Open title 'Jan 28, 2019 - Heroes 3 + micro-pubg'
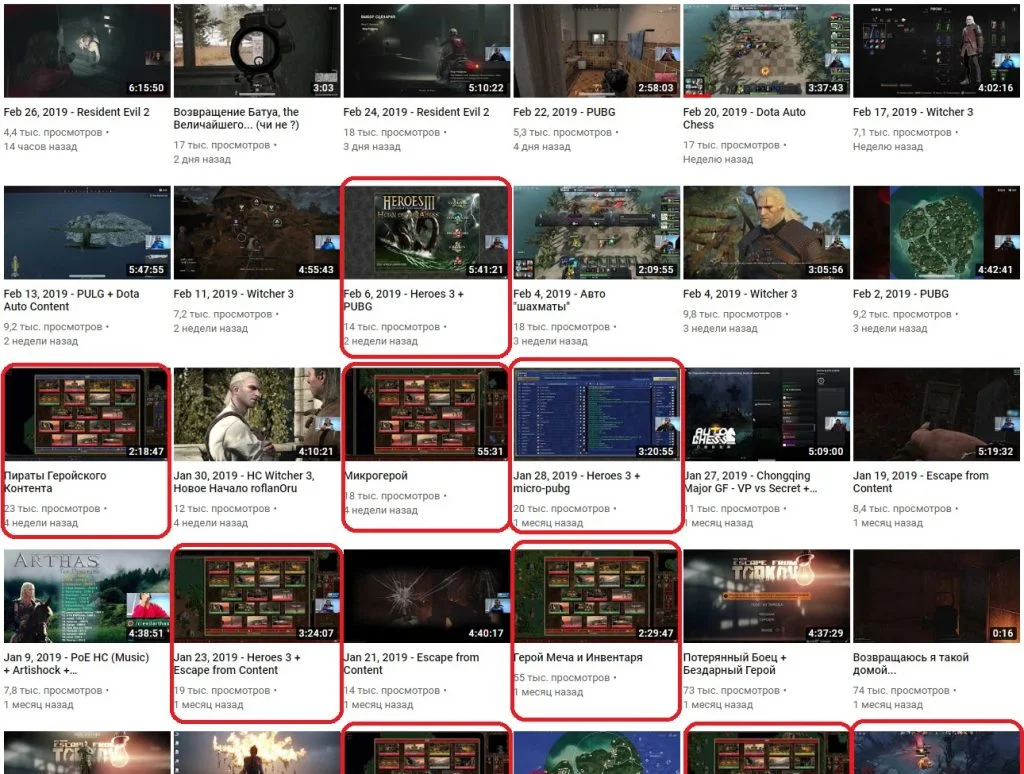Image resolution: width=1024 pixels, height=774 pixels. click(x=577, y=481)
